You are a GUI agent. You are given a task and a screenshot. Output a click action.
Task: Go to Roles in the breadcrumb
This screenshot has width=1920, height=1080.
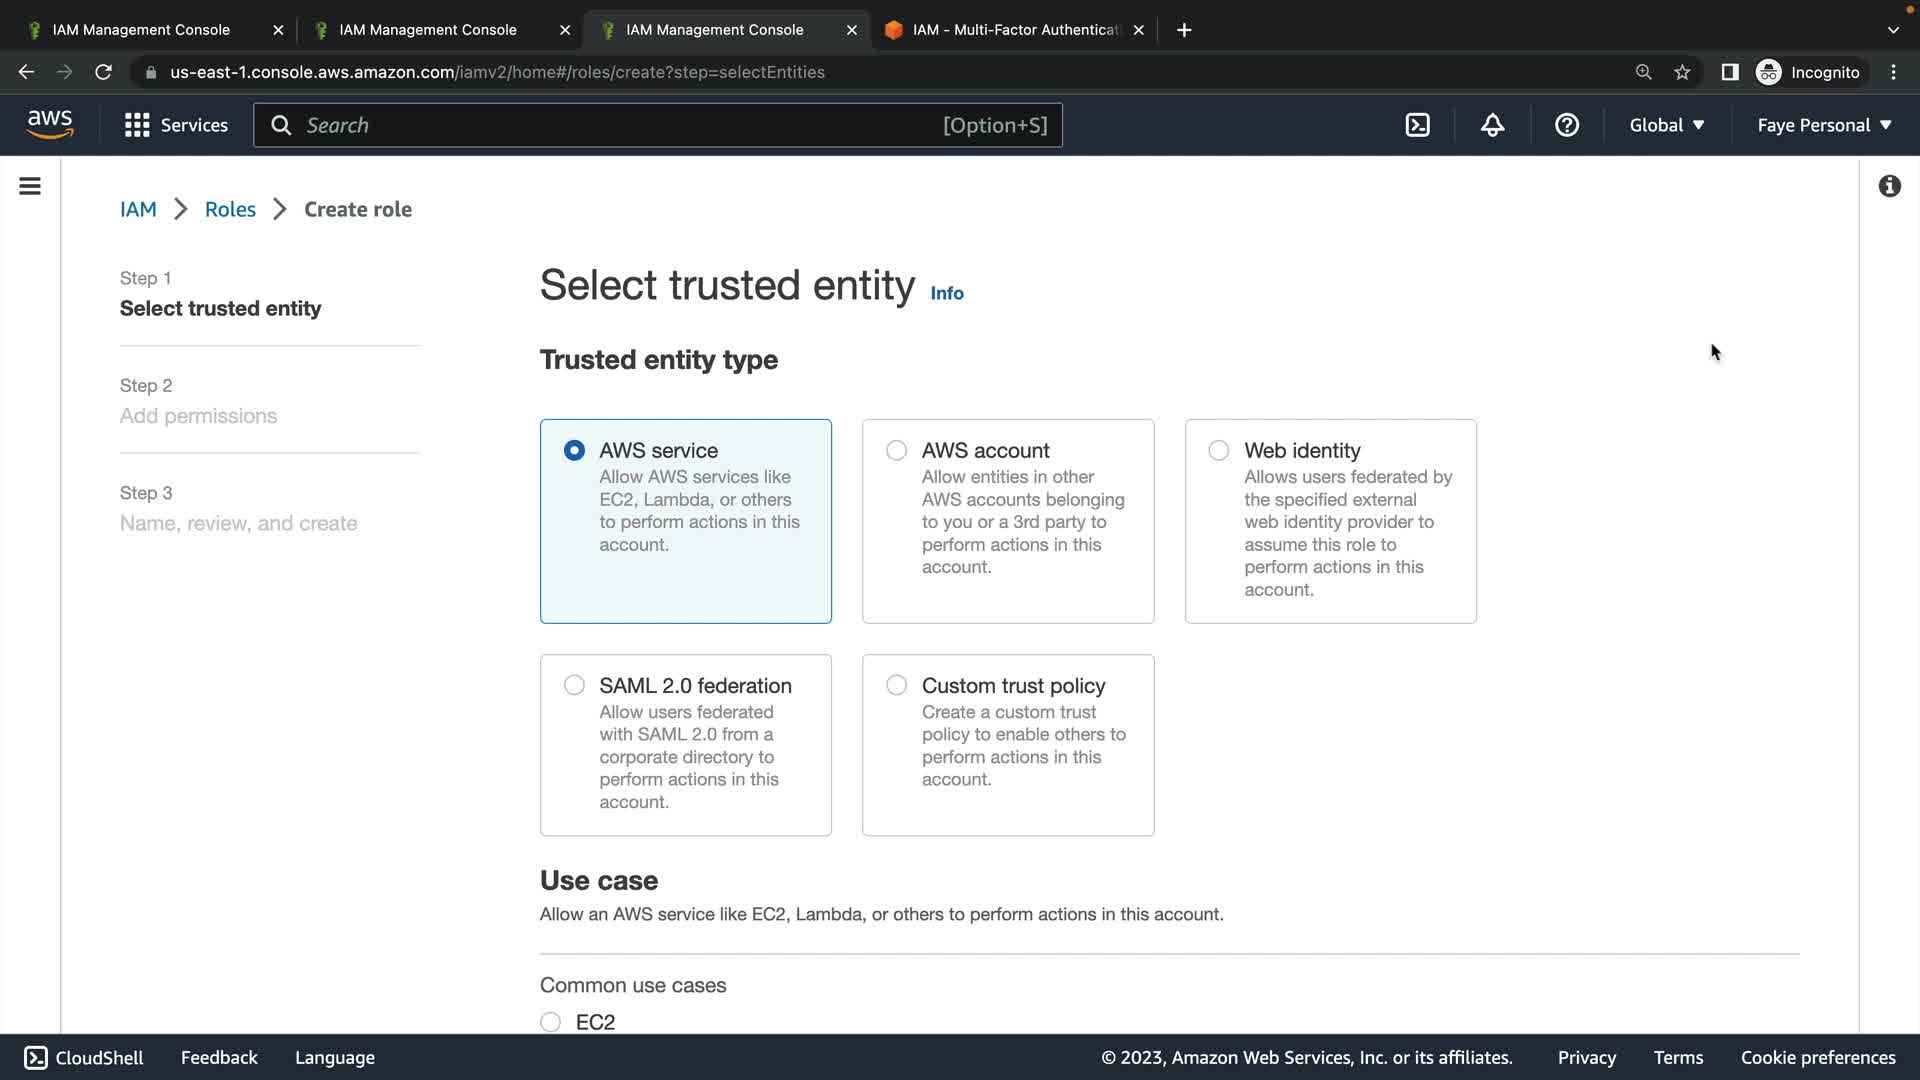[230, 209]
